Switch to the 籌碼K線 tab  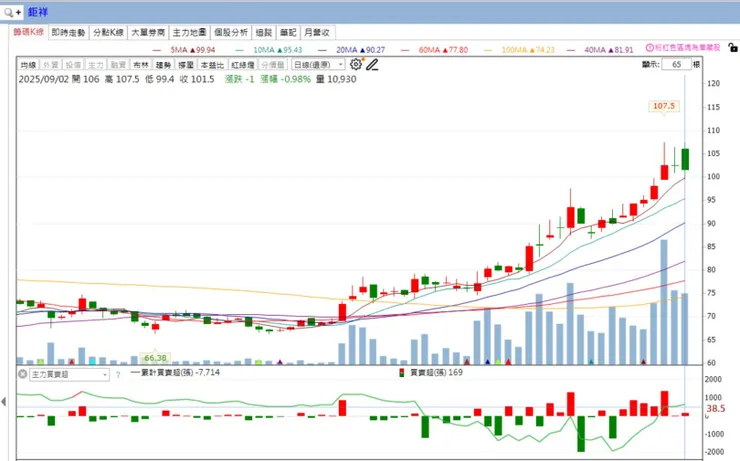pyautogui.click(x=28, y=32)
